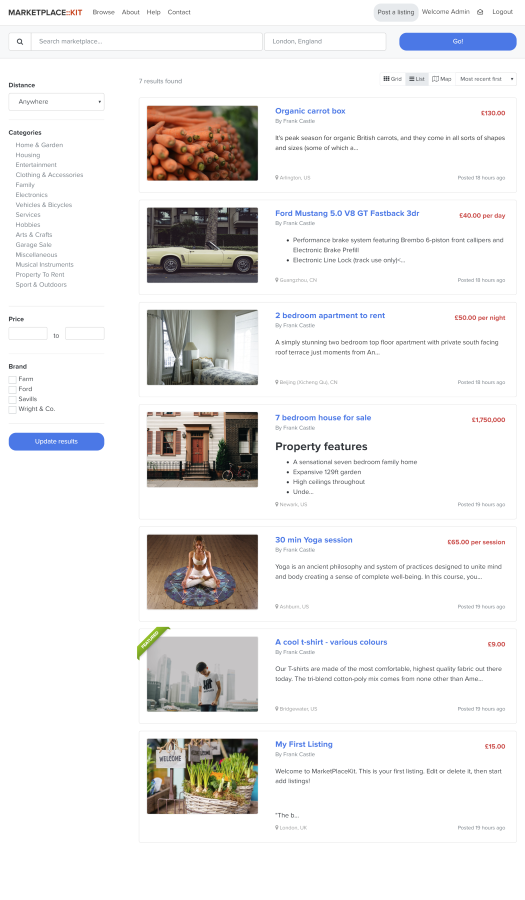Enable the Savills brand filter
The width and height of the screenshot is (525, 900).
12,399
